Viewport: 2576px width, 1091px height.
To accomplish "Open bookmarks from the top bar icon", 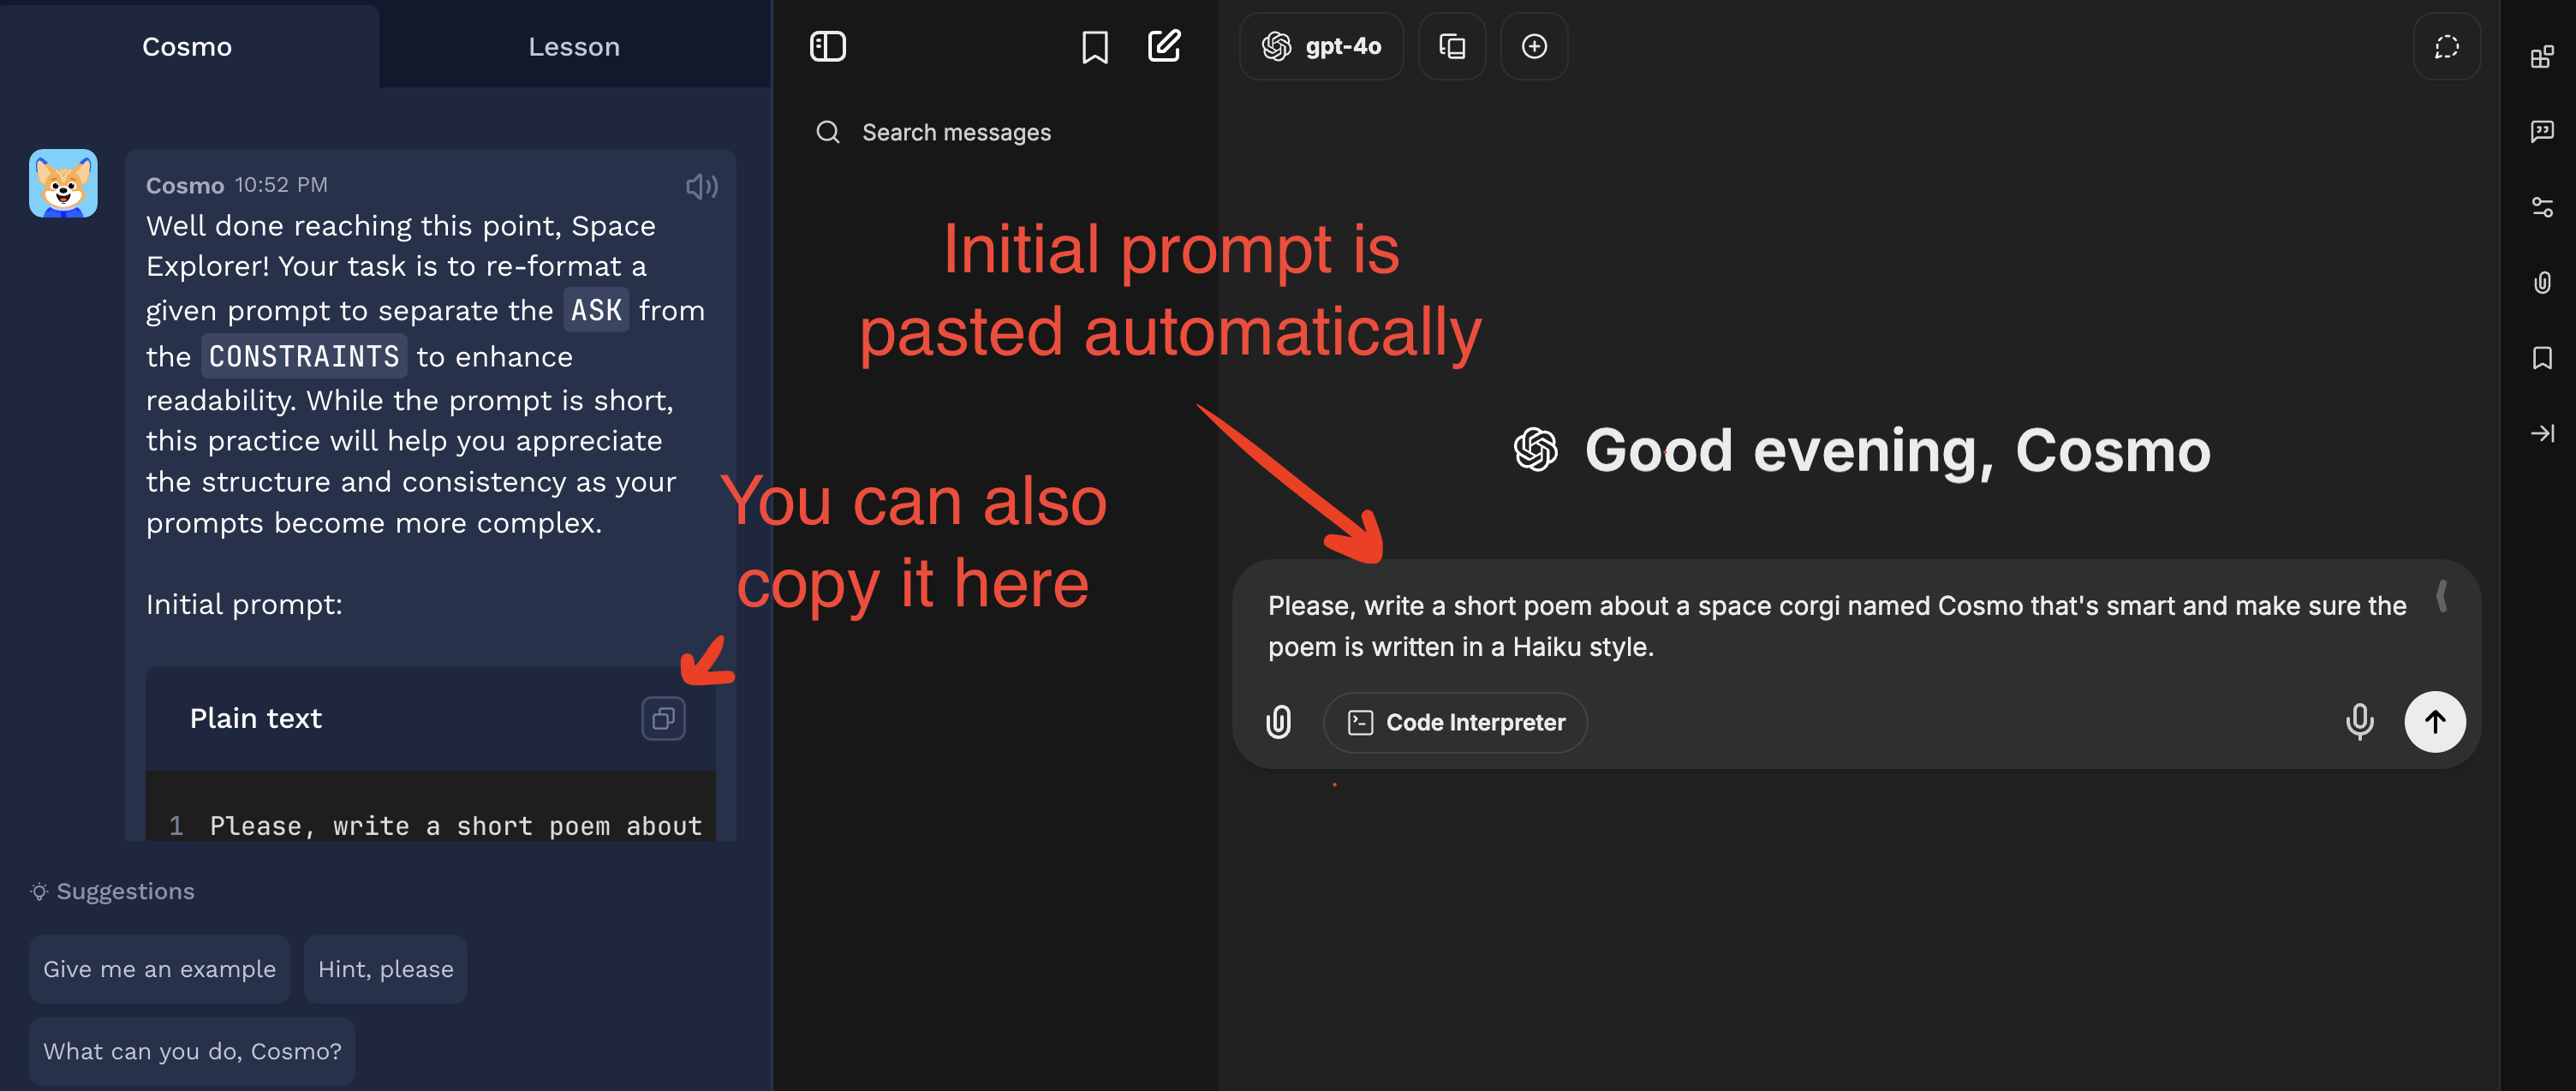I will tap(1095, 46).
